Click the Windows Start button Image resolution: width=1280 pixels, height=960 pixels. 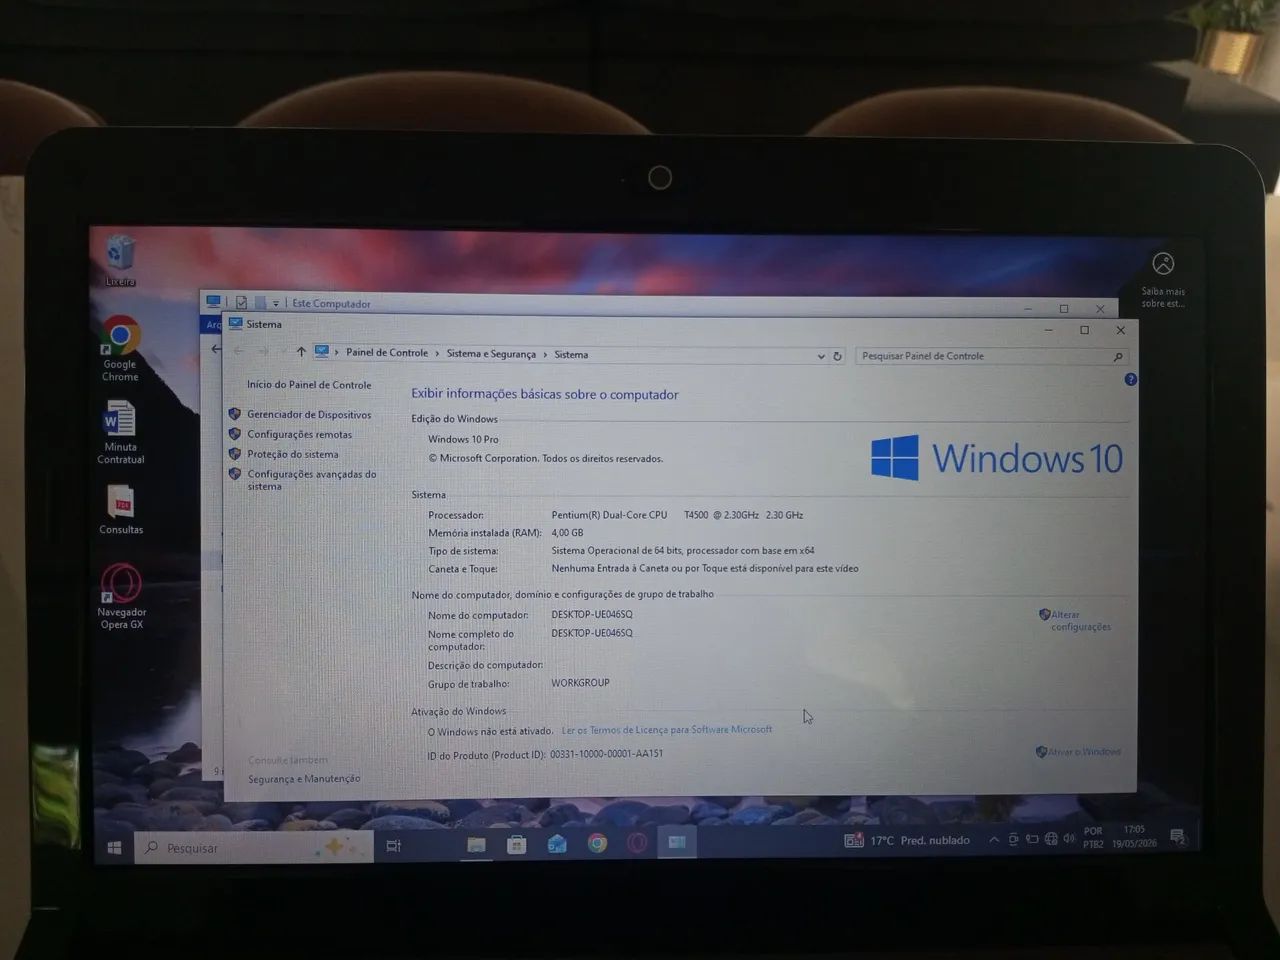(x=114, y=848)
